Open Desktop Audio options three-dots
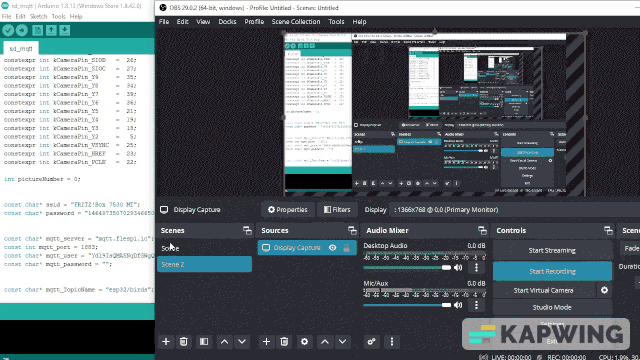 click(x=476, y=267)
